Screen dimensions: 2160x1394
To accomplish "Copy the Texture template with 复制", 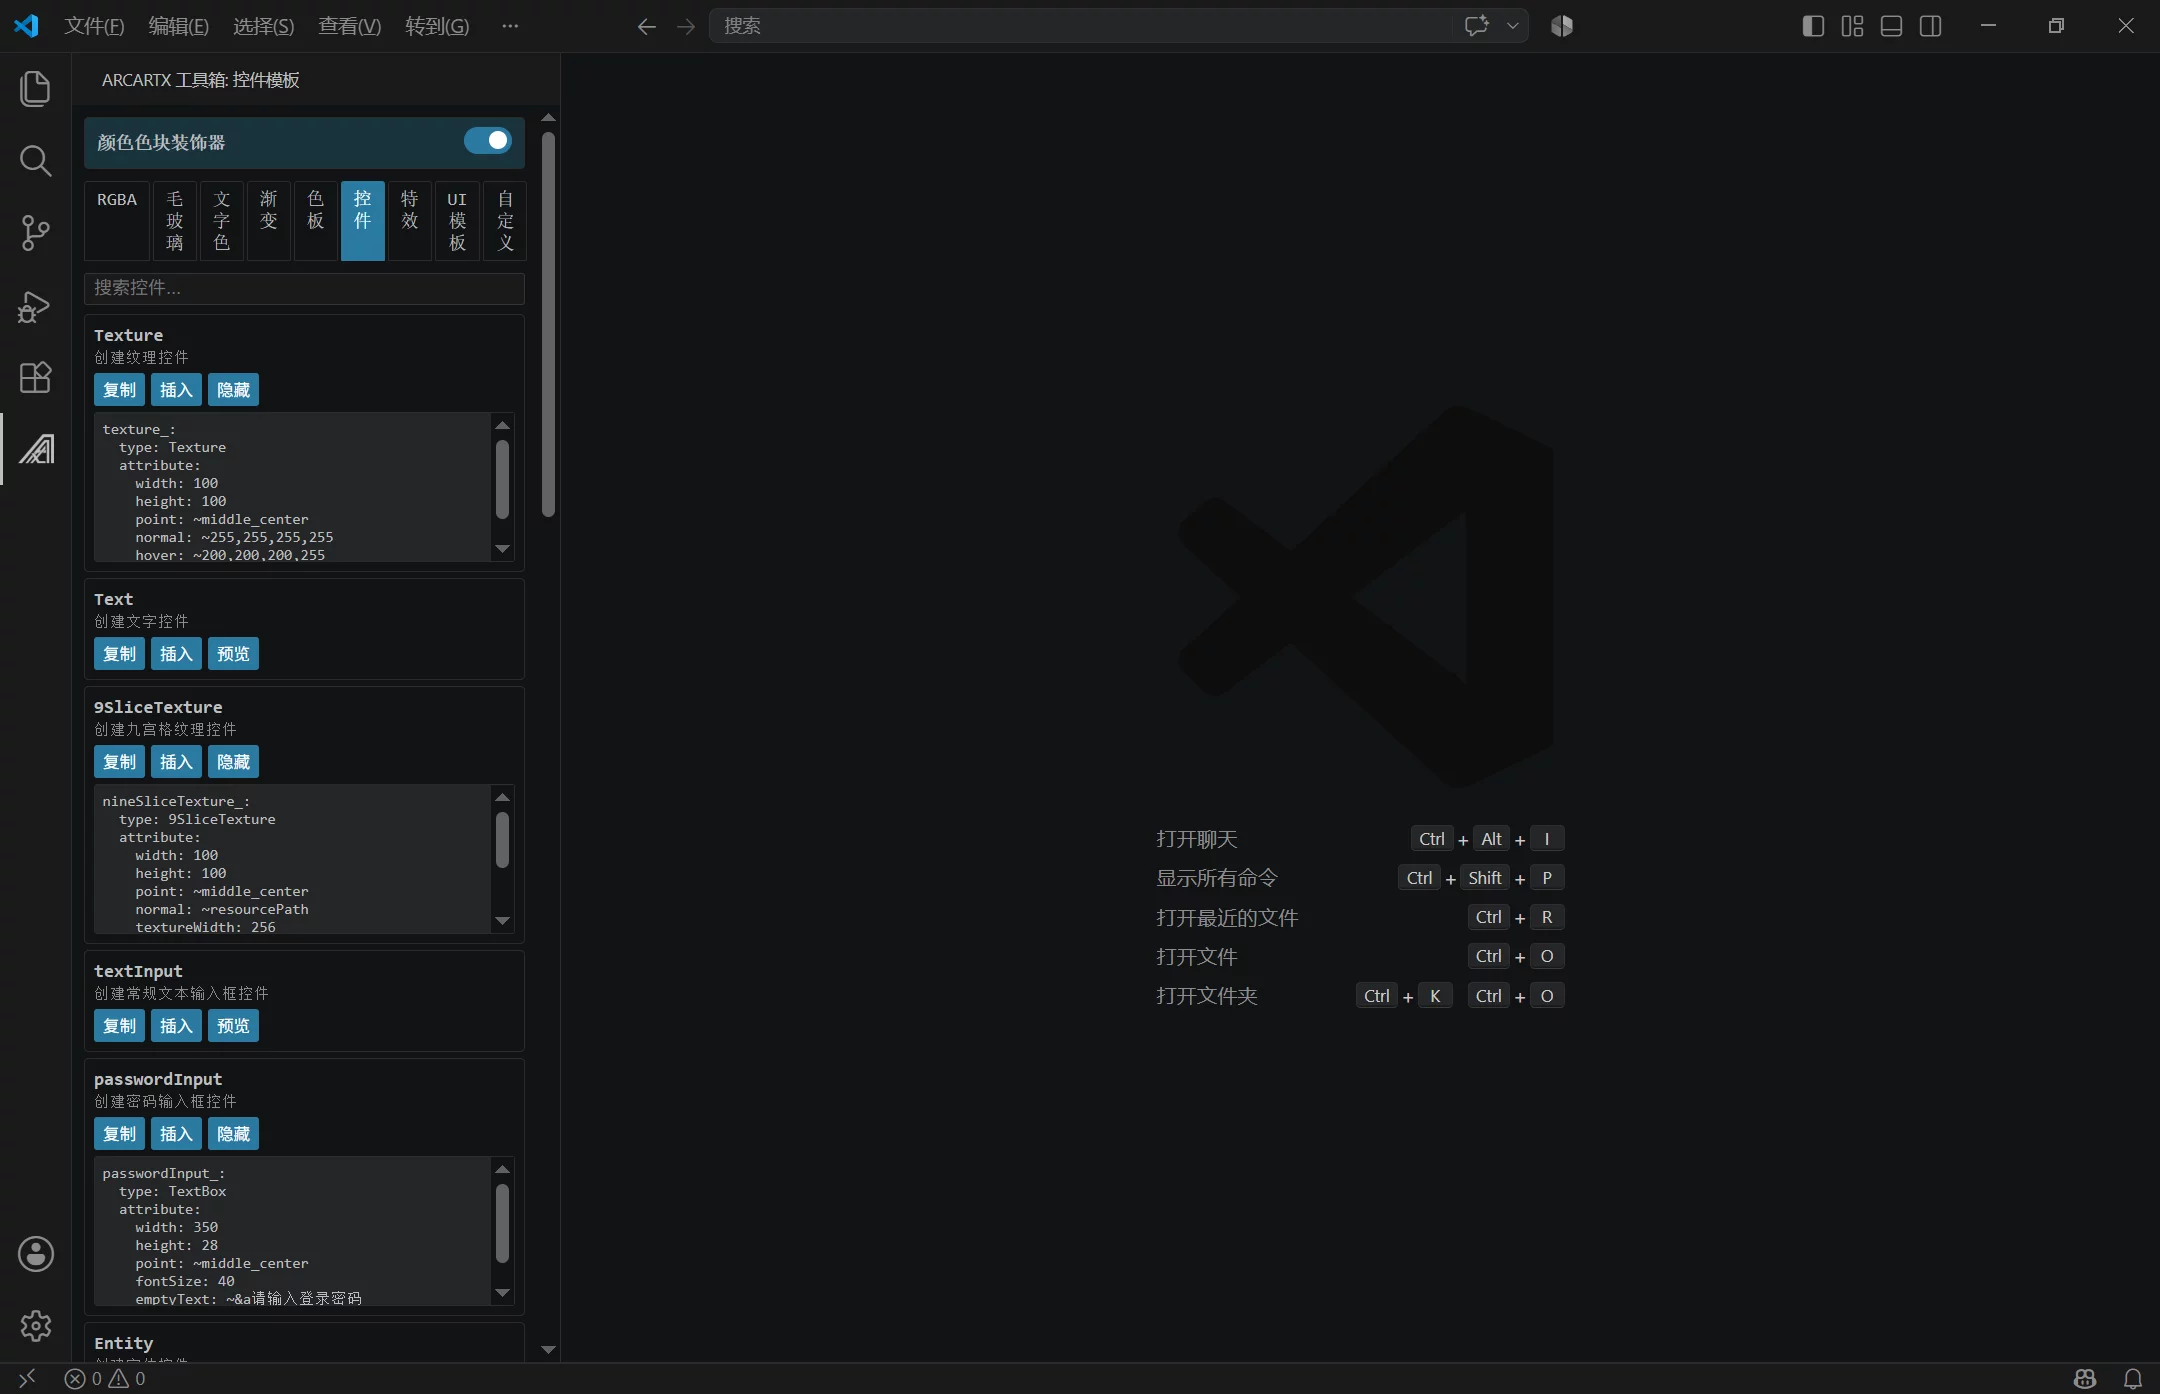I will tap(119, 390).
